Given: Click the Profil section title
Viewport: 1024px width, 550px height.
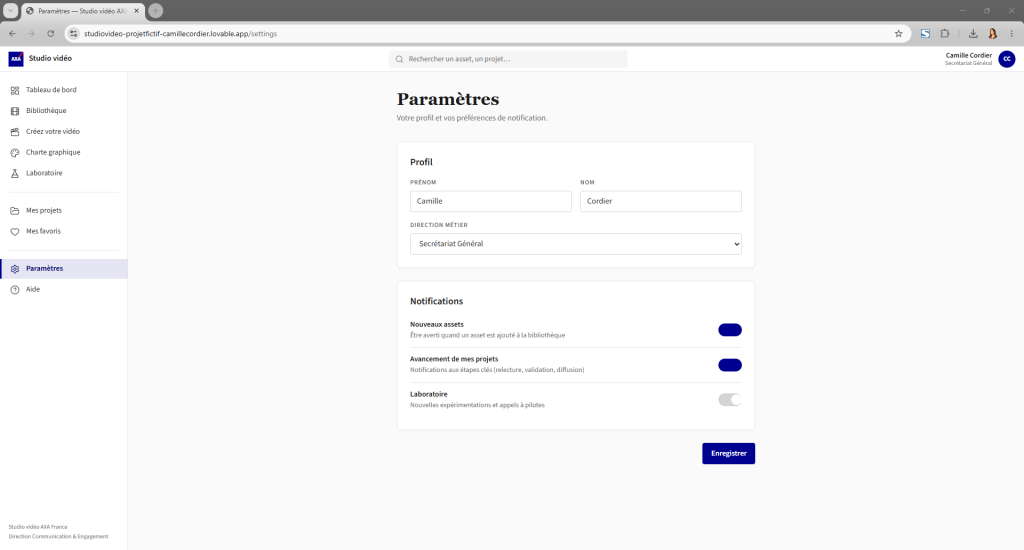Looking at the screenshot, I should 421,162.
